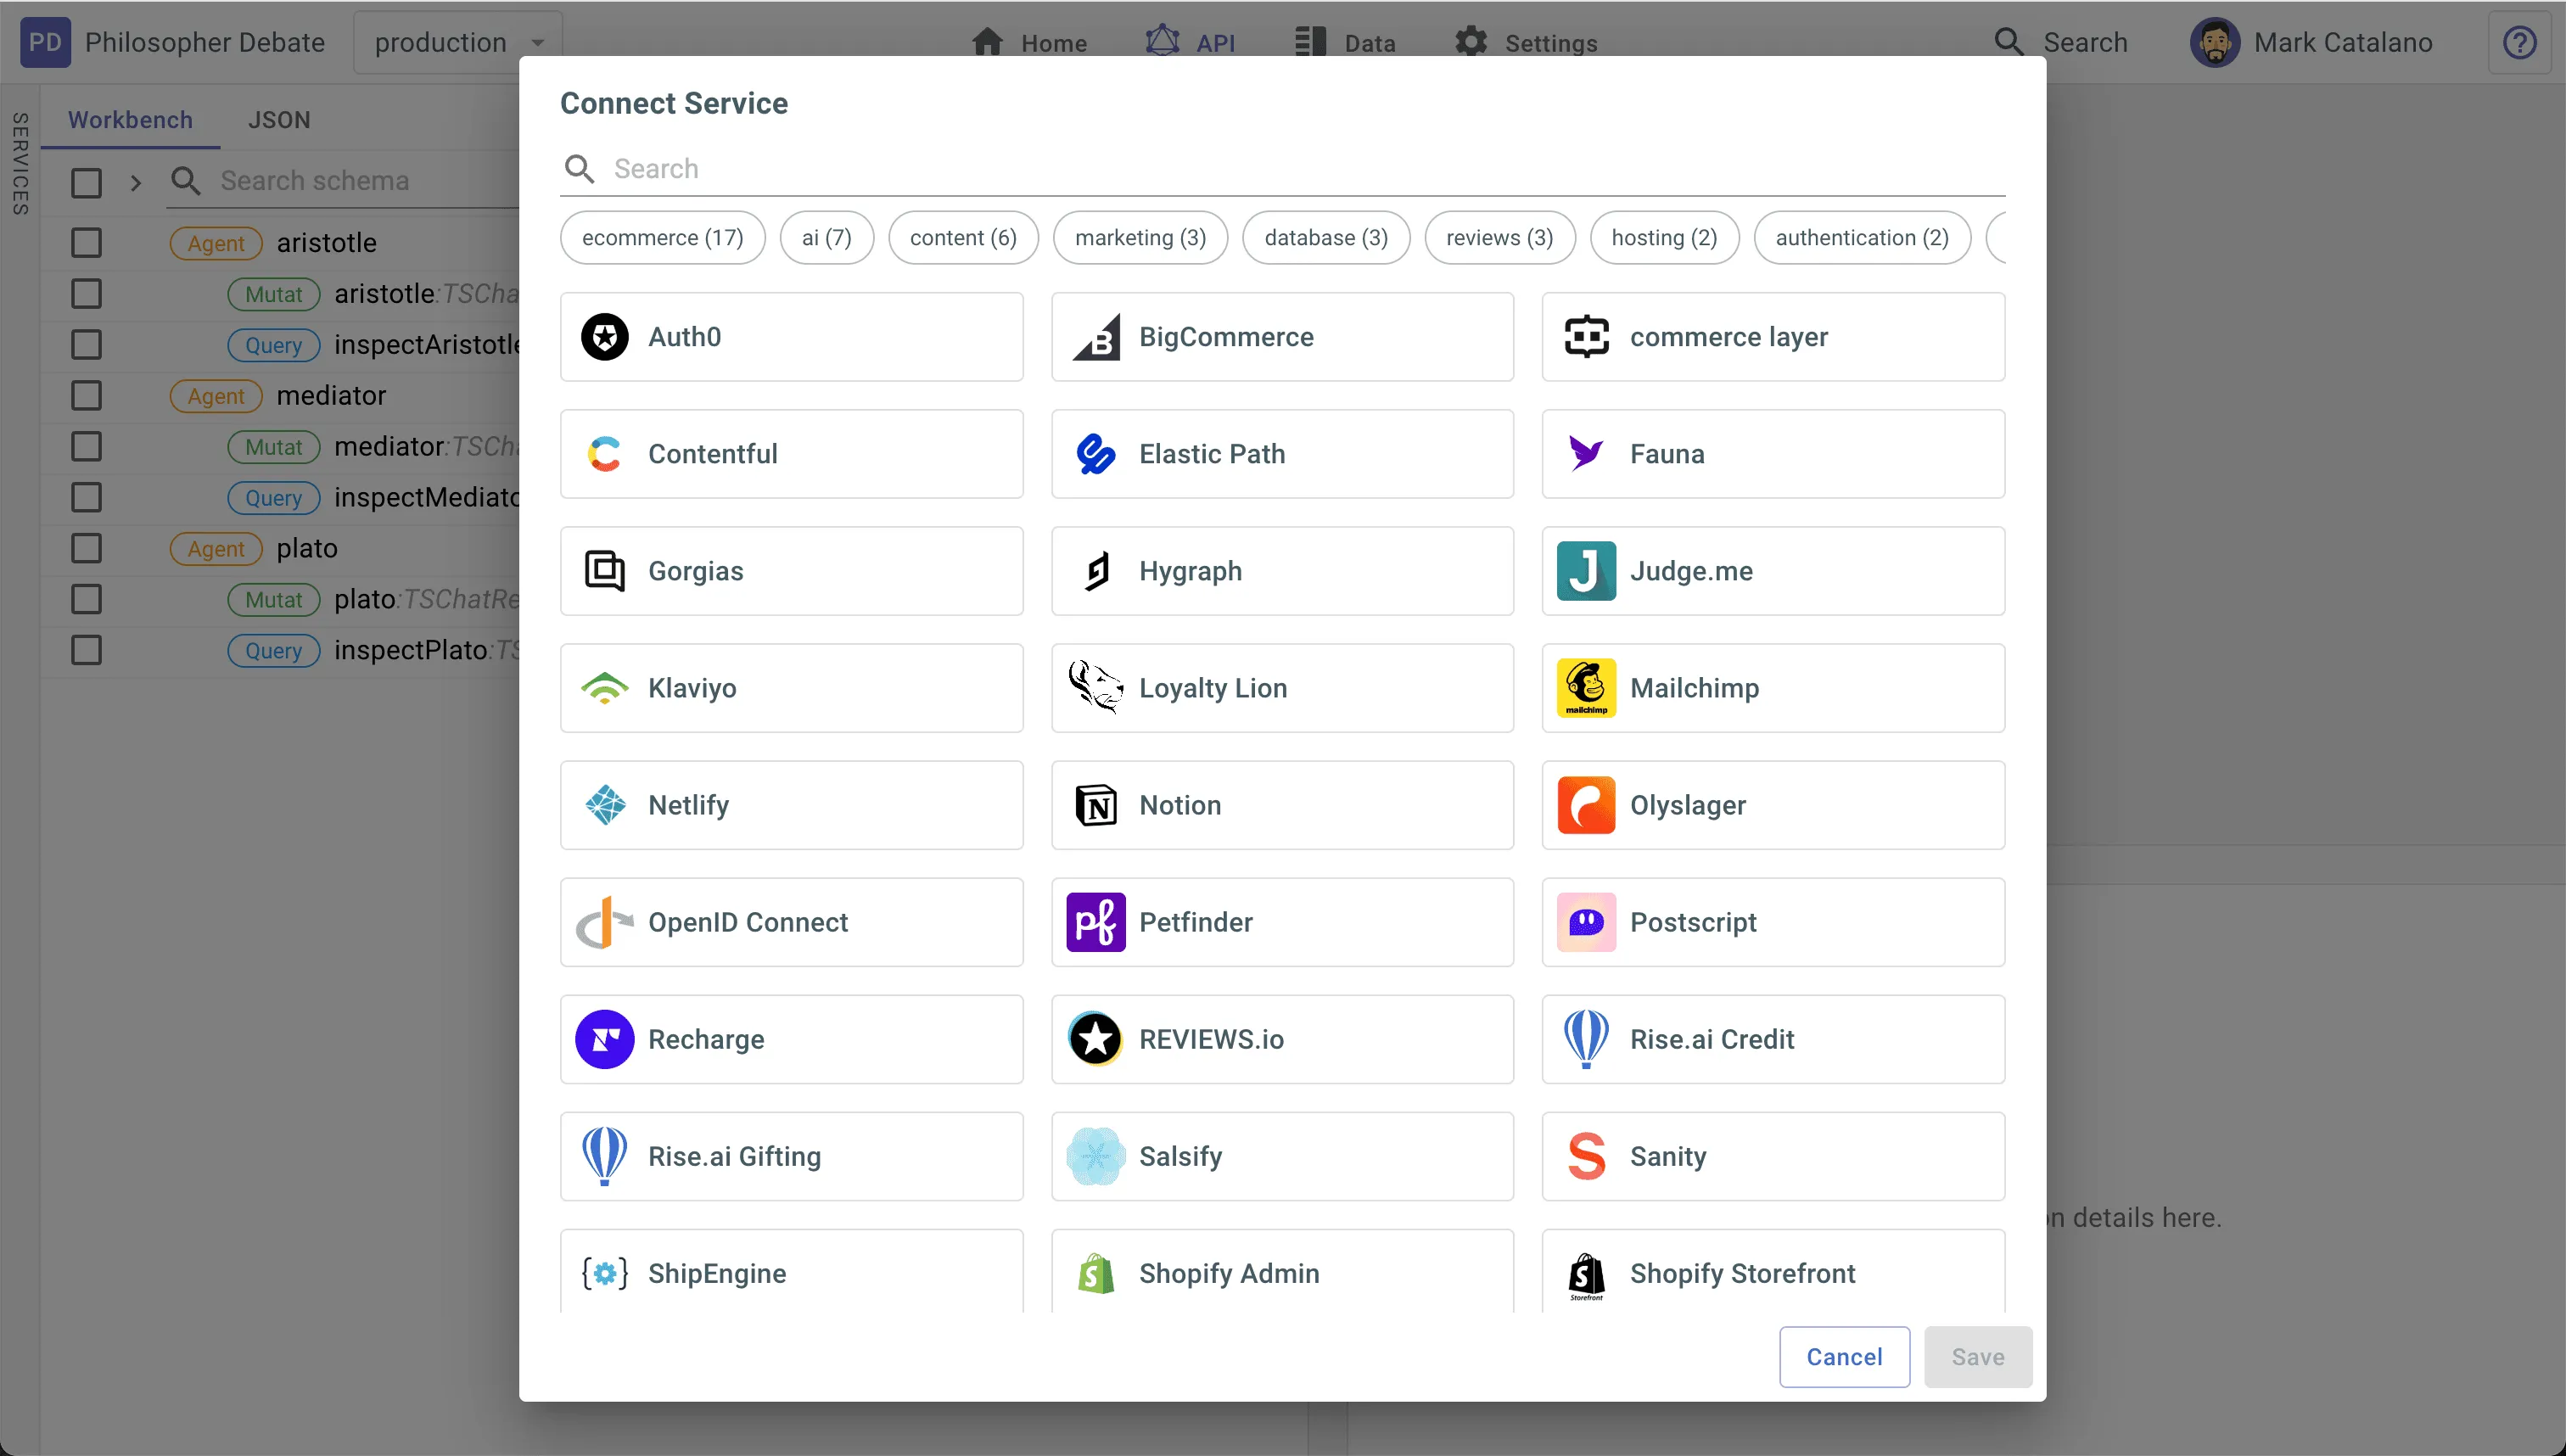
Task: Check the inspectPlato Query checkbox
Action: click(86, 651)
